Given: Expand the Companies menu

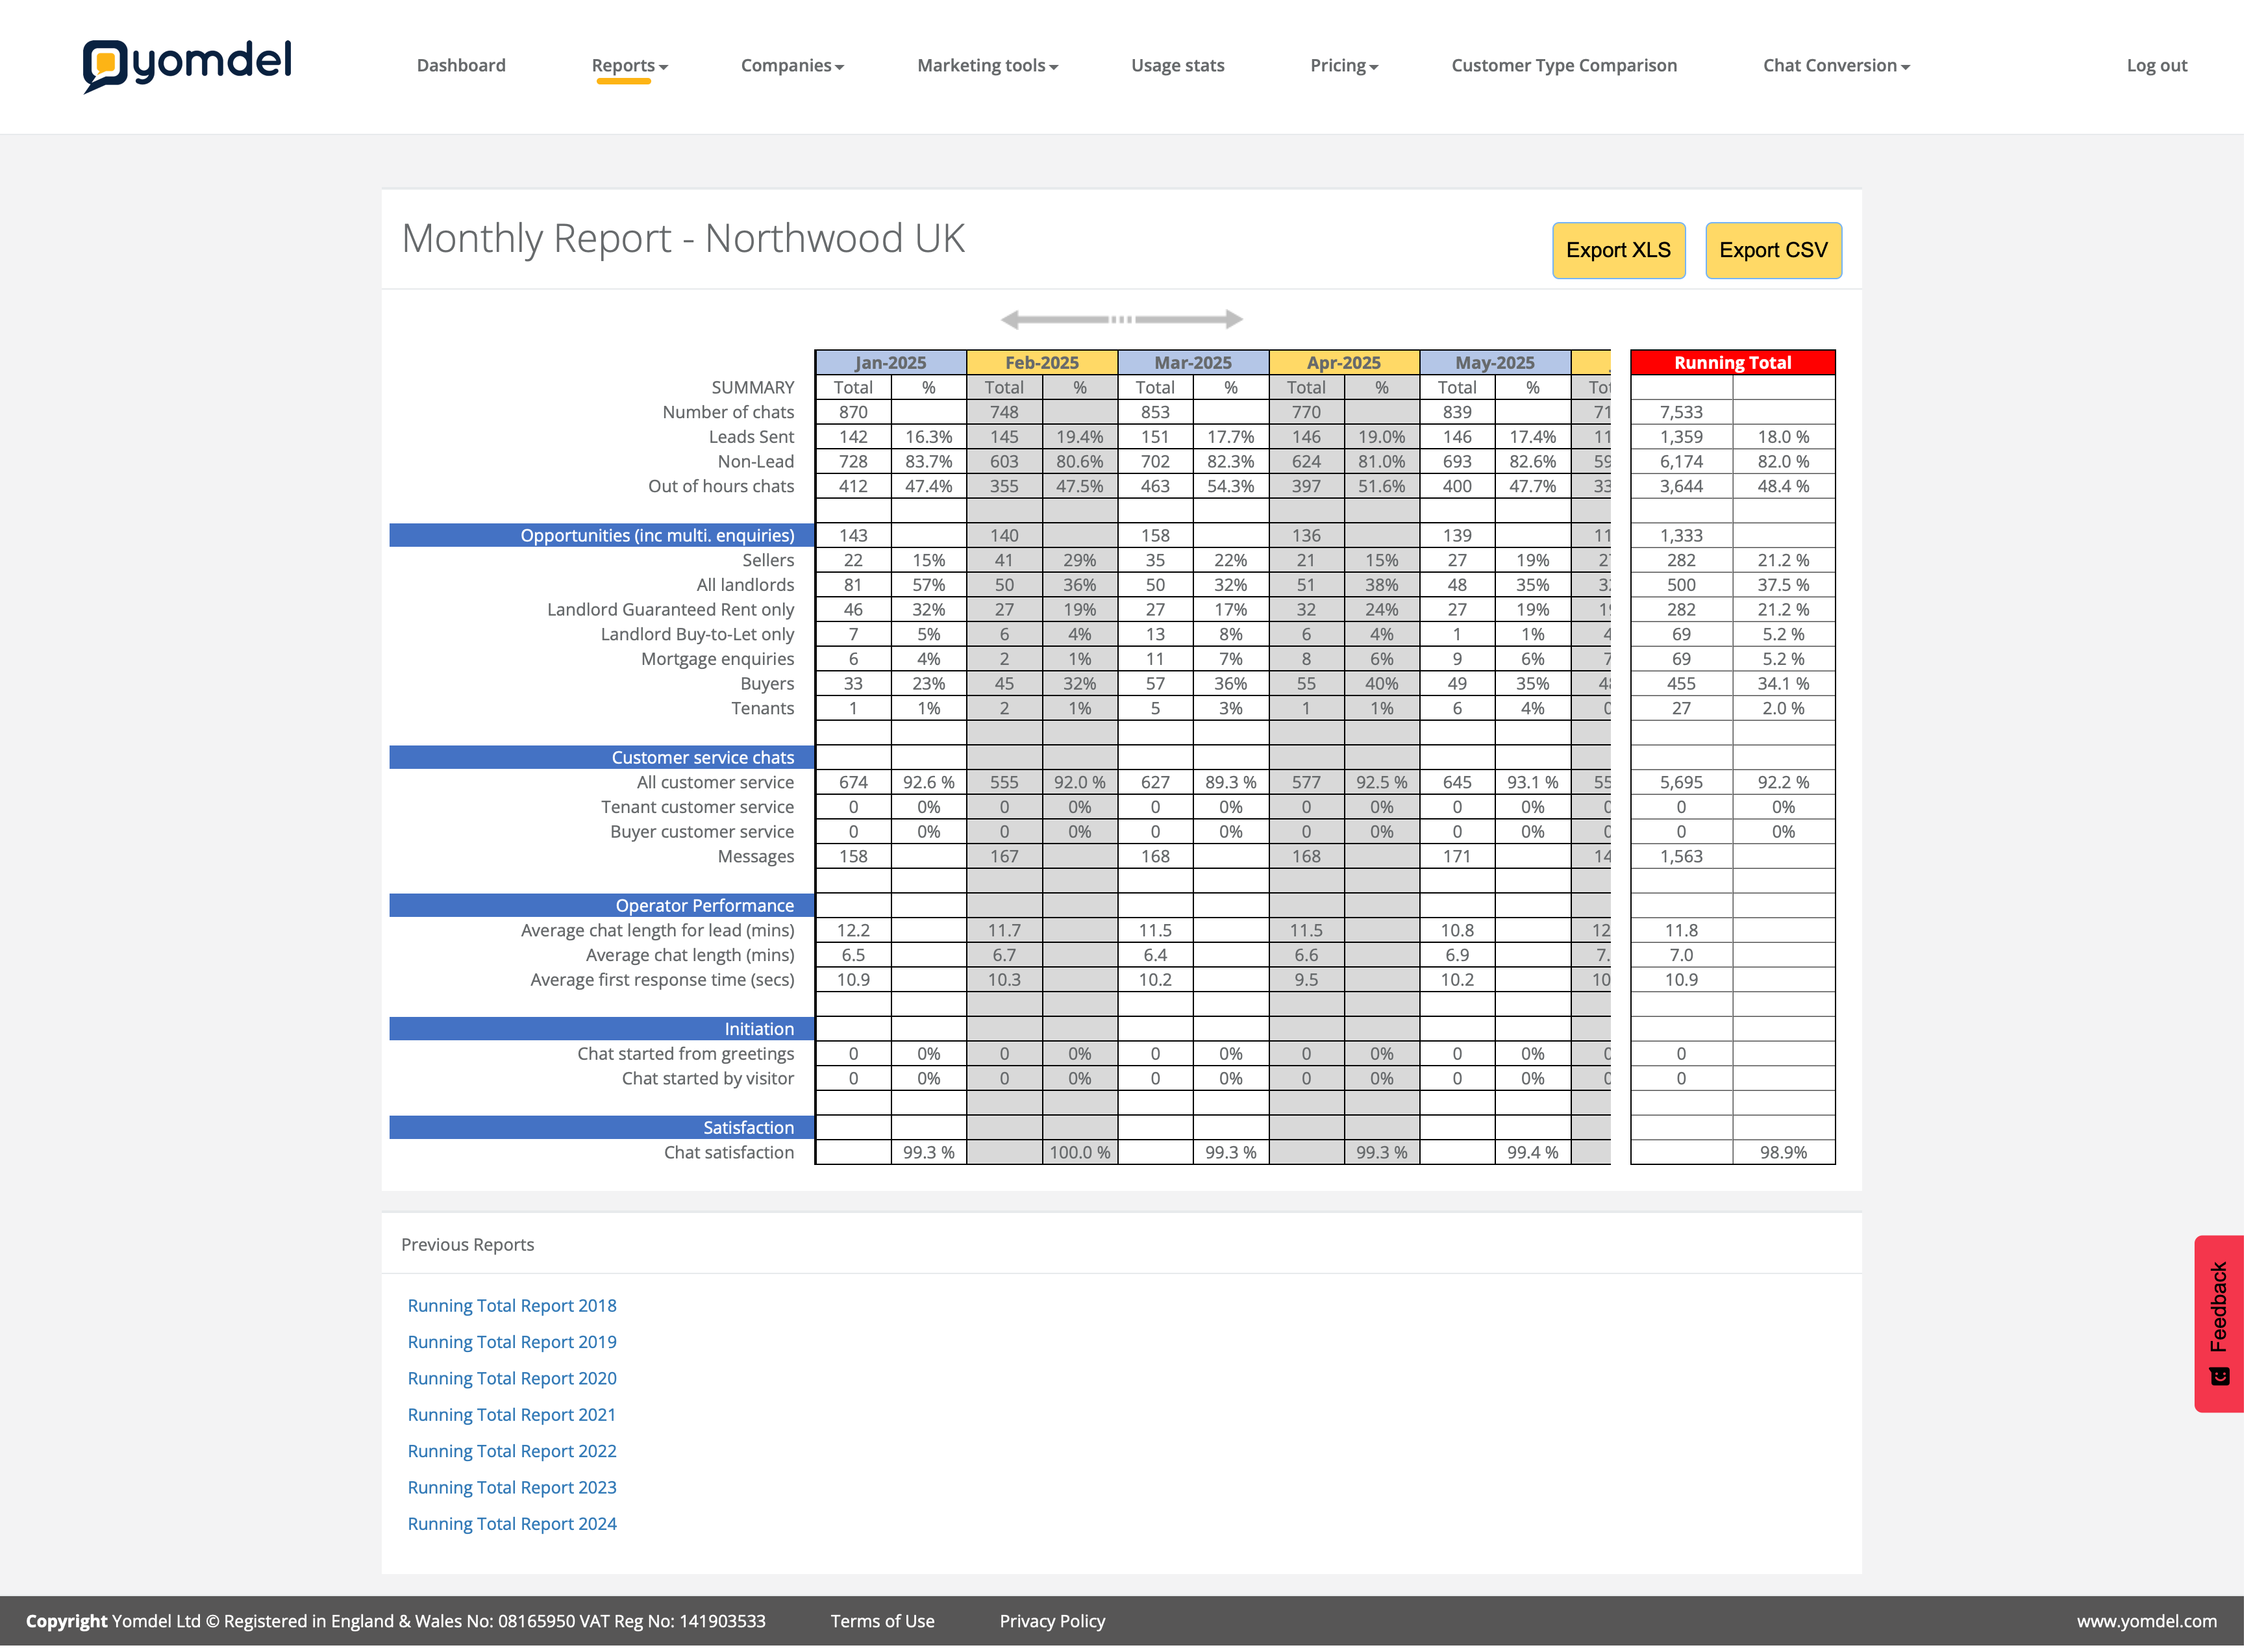Looking at the screenshot, I should point(792,66).
